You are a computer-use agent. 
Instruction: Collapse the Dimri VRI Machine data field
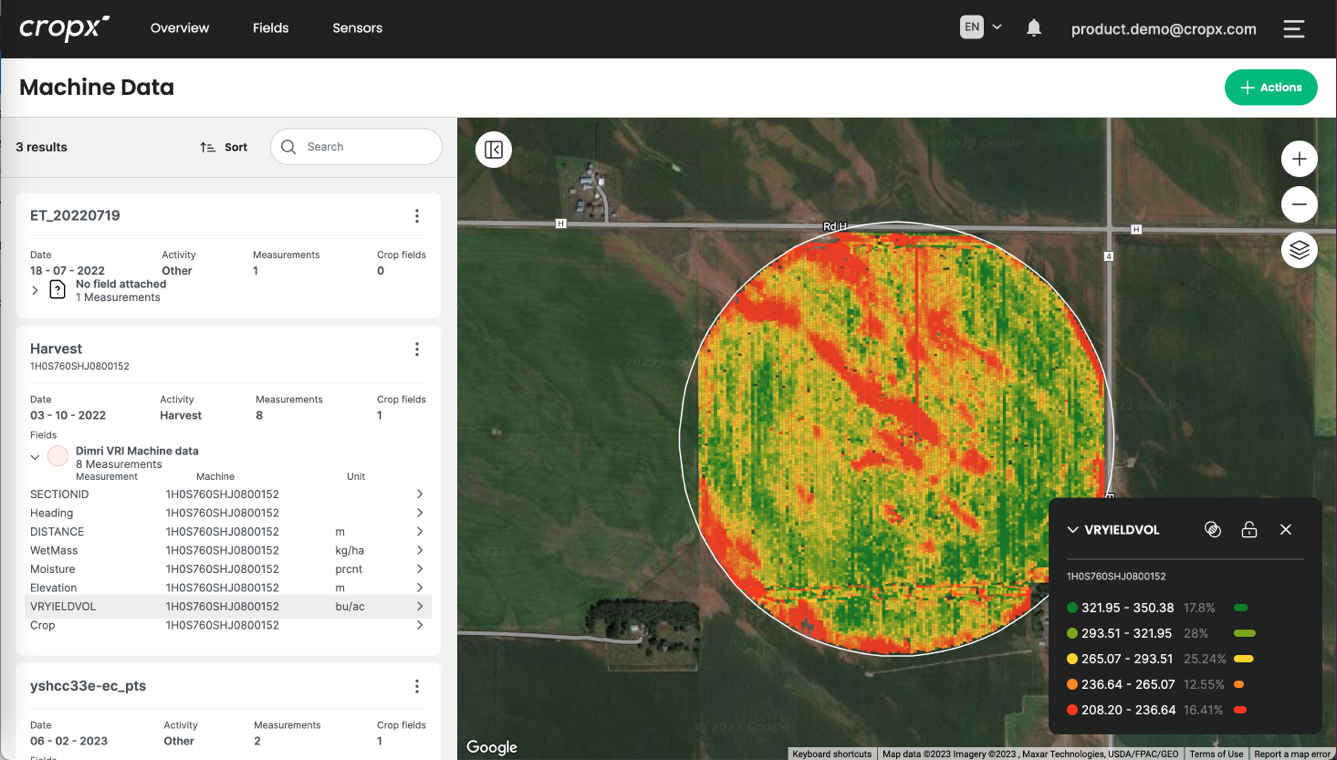[35, 457]
